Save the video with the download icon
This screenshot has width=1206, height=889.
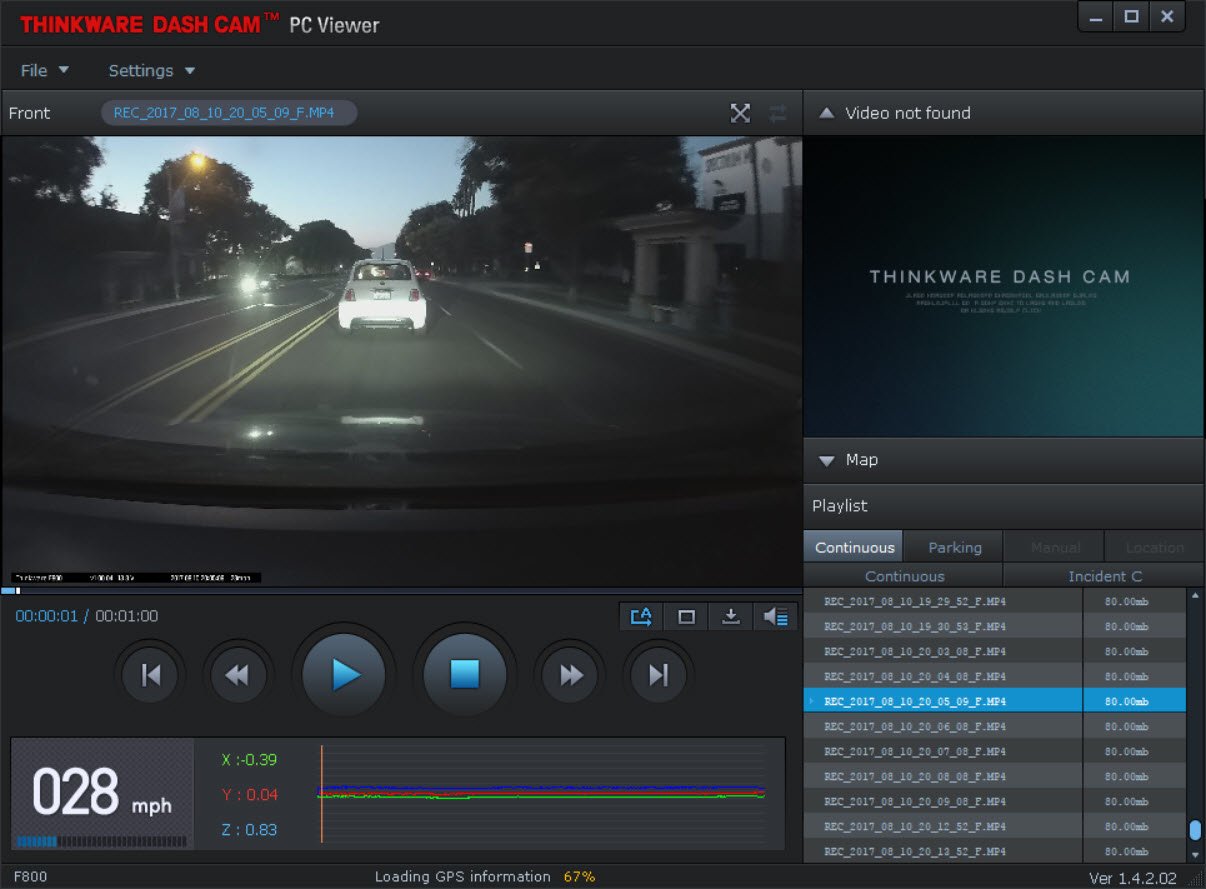click(x=731, y=616)
